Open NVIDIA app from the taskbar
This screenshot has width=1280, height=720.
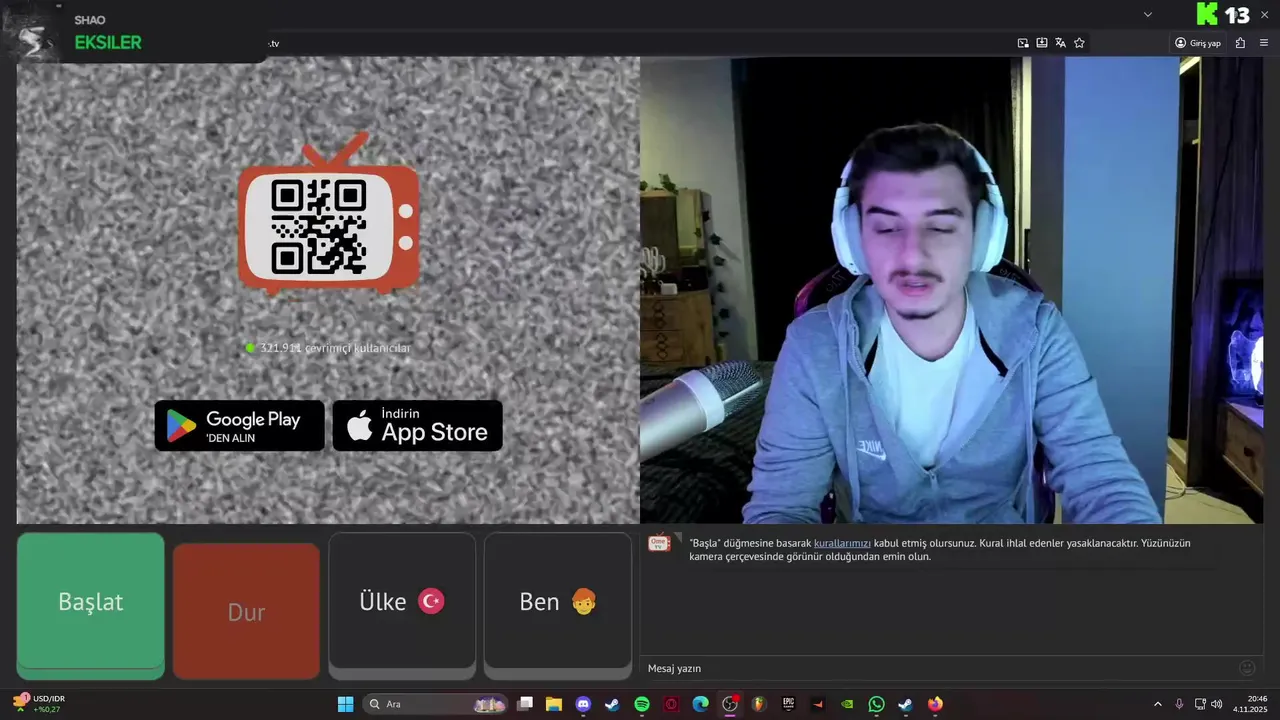point(847,704)
